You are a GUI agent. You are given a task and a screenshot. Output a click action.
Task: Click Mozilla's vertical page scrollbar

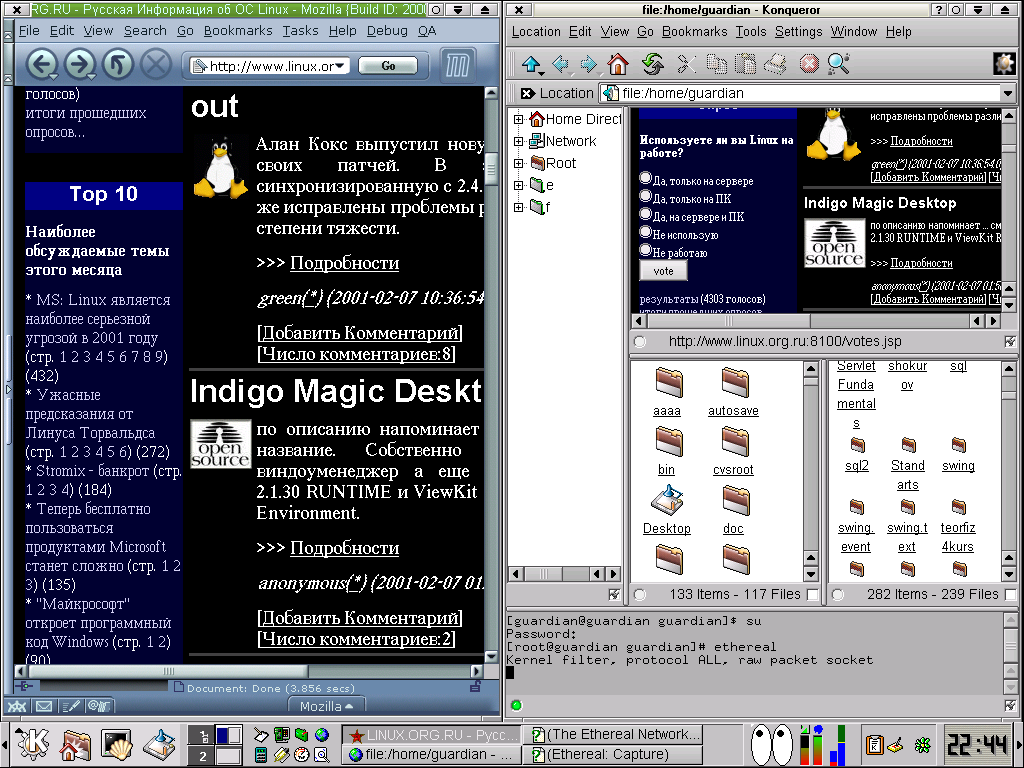[492, 374]
